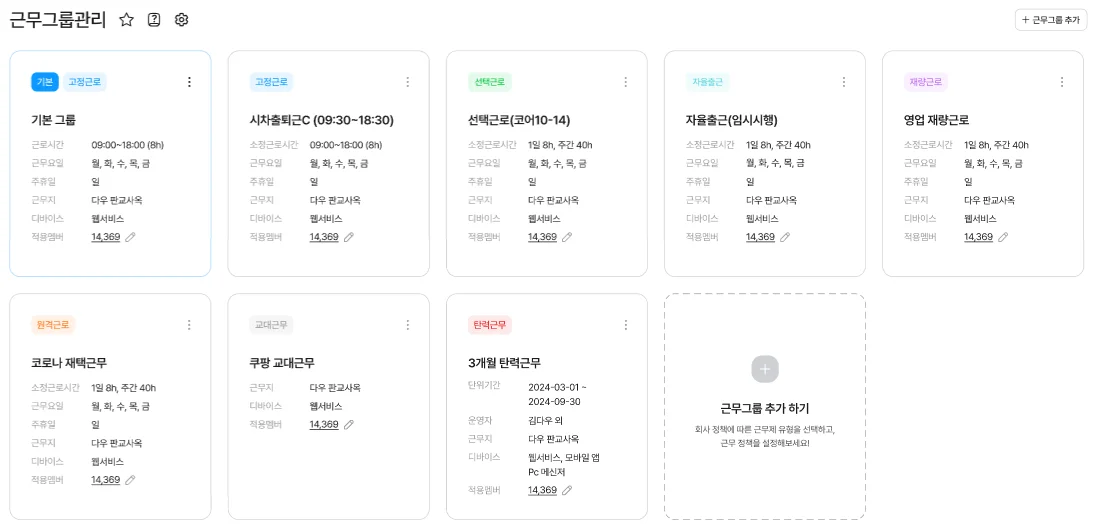Image resolution: width=1093 pixels, height=531 pixels.
Task: Select the 영업 재량근로 card title
Action: click(936, 120)
